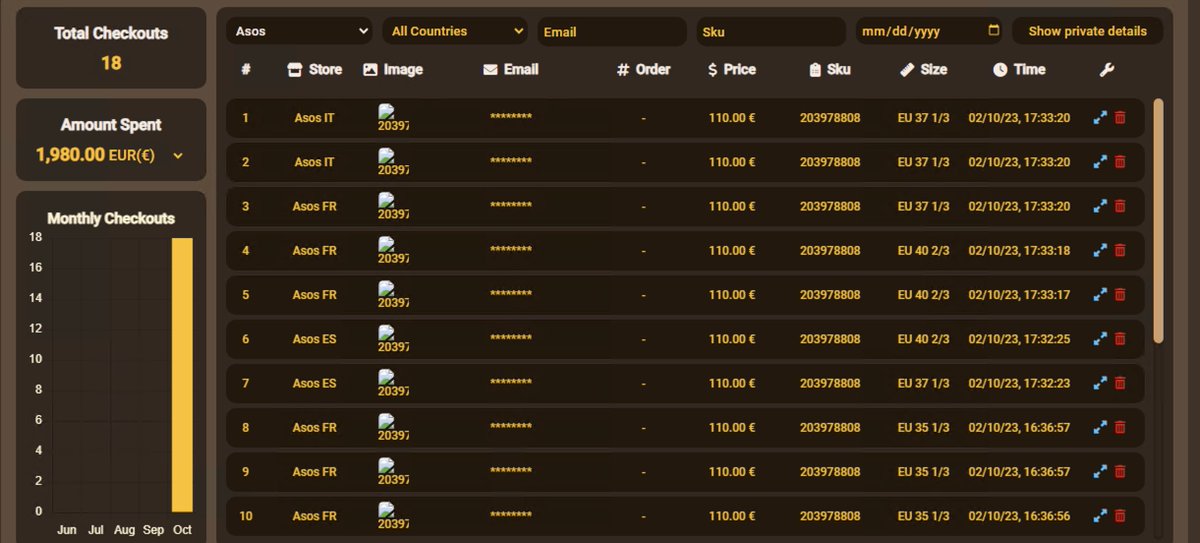This screenshot has width=1200, height=543.
Task: Expand details for checkout row 5
Action: click(x=1100, y=295)
